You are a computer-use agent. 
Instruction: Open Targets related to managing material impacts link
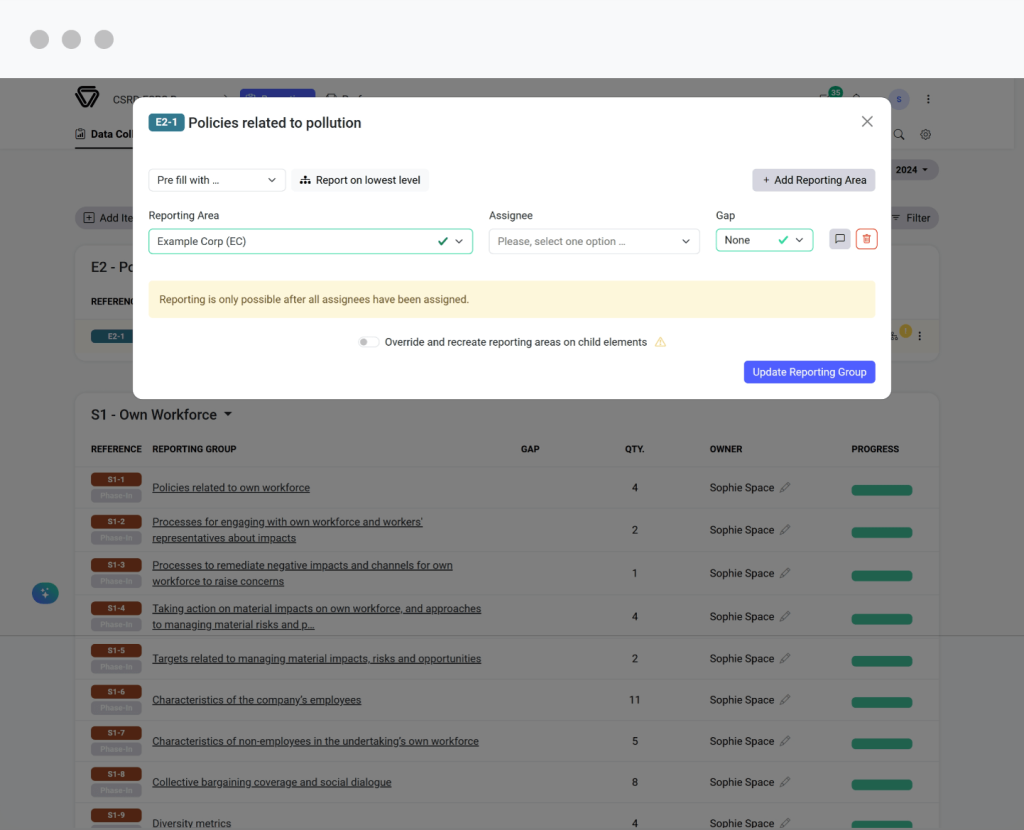(316, 658)
